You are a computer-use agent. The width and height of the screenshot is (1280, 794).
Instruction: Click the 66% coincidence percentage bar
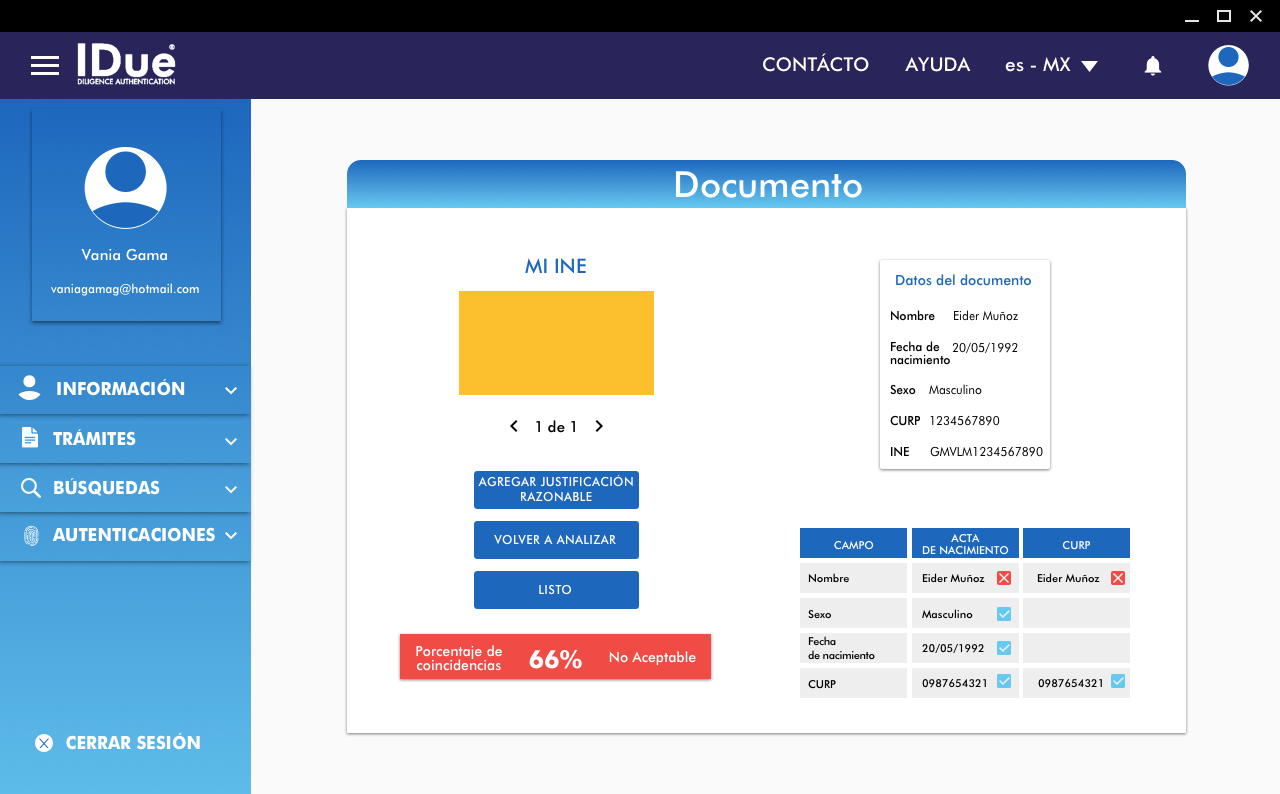coord(555,657)
